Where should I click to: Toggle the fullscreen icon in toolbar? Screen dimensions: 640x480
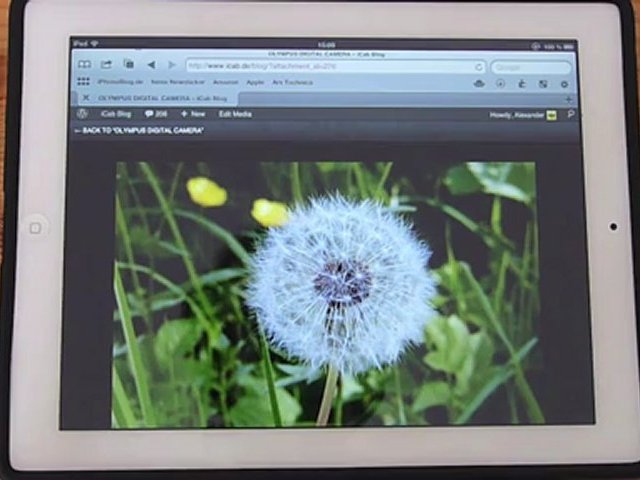click(543, 83)
